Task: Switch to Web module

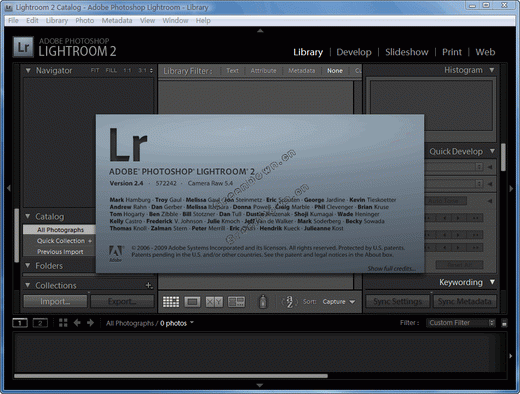Action: pos(485,52)
